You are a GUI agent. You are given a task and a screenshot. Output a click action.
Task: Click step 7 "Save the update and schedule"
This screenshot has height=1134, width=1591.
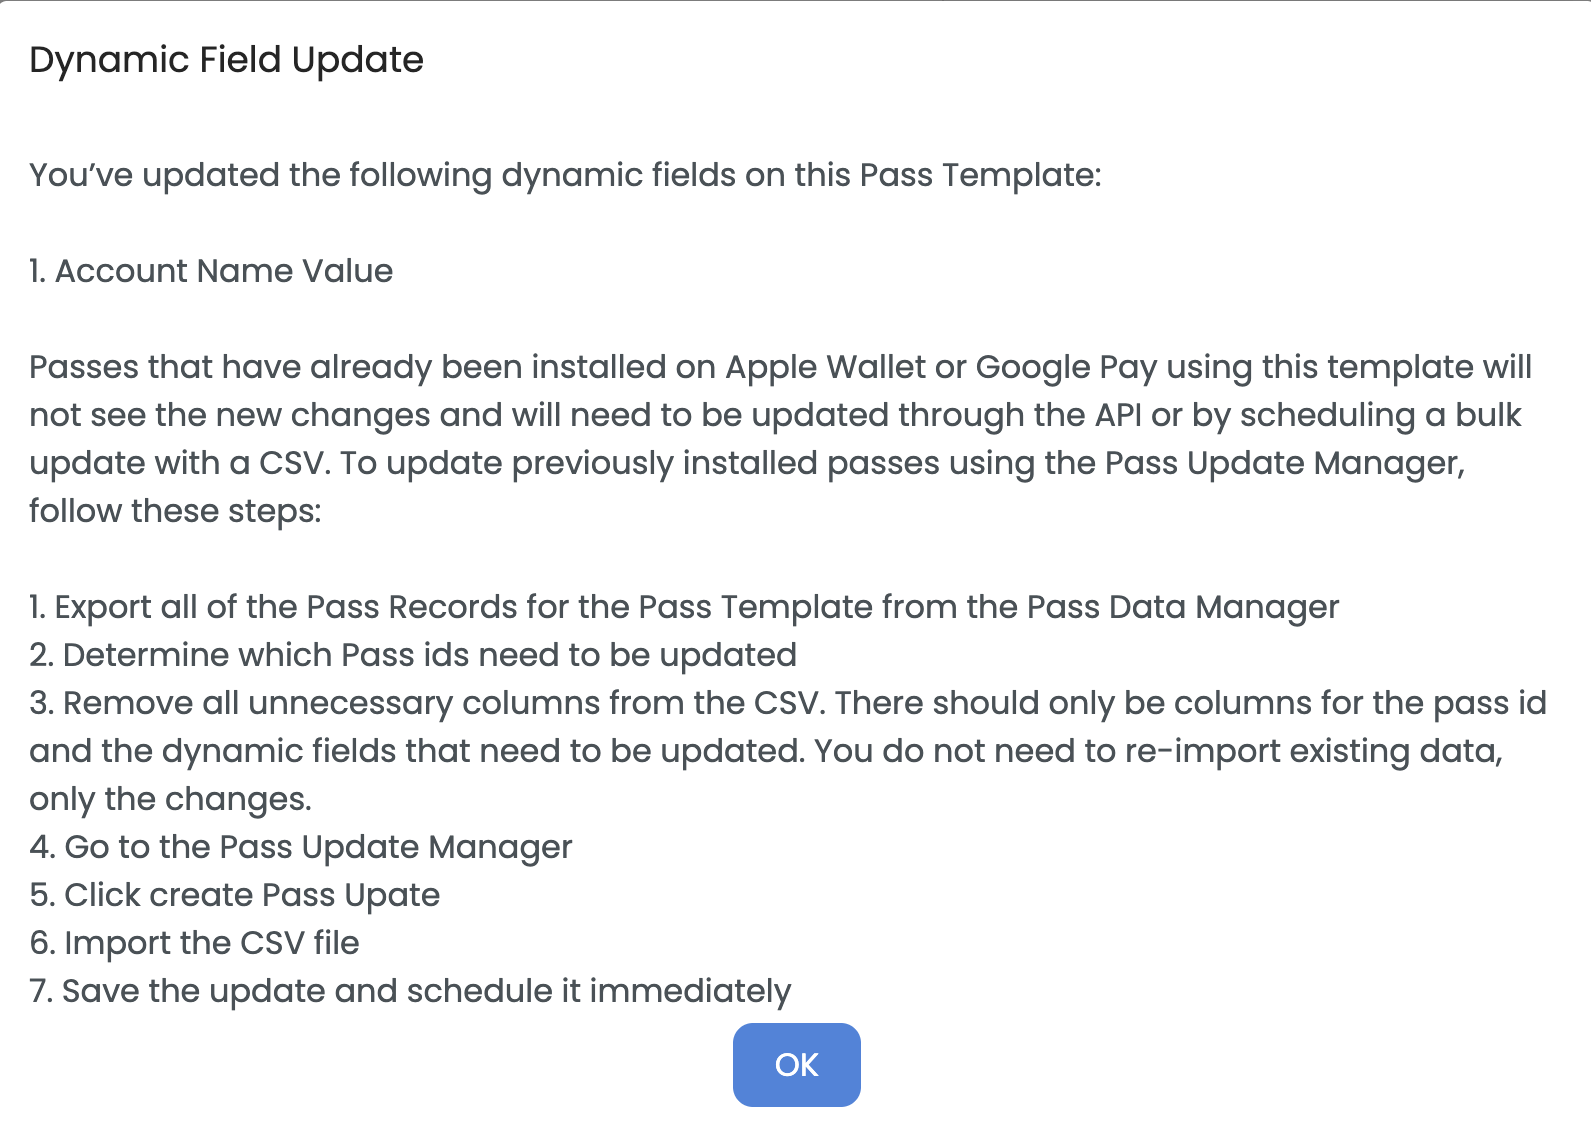click(x=411, y=991)
